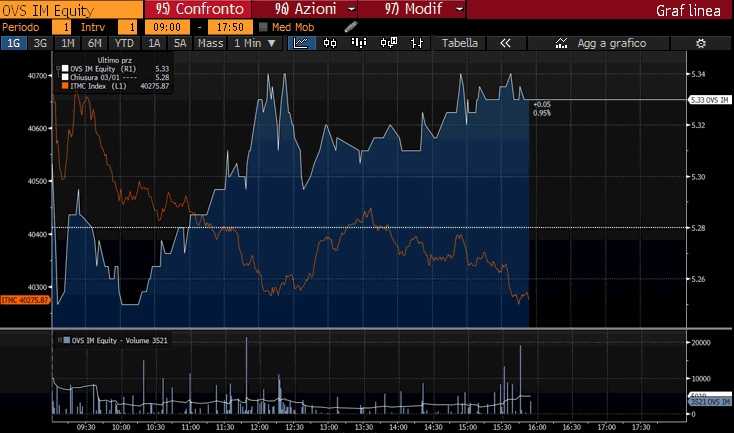734x433 pixels.
Task: Click the ITMC 40275.87 axis tag
Action: pos(25,300)
